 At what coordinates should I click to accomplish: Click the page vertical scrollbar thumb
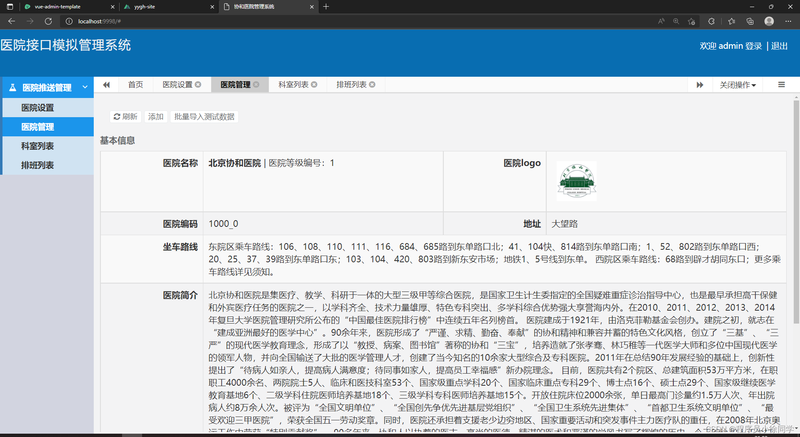click(x=796, y=212)
